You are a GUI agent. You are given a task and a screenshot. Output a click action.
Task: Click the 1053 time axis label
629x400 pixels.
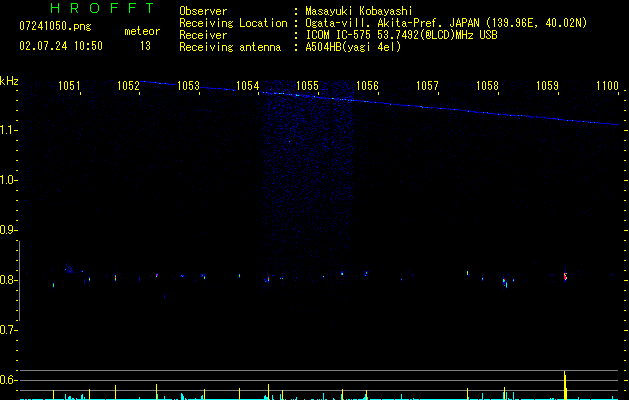(x=188, y=86)
